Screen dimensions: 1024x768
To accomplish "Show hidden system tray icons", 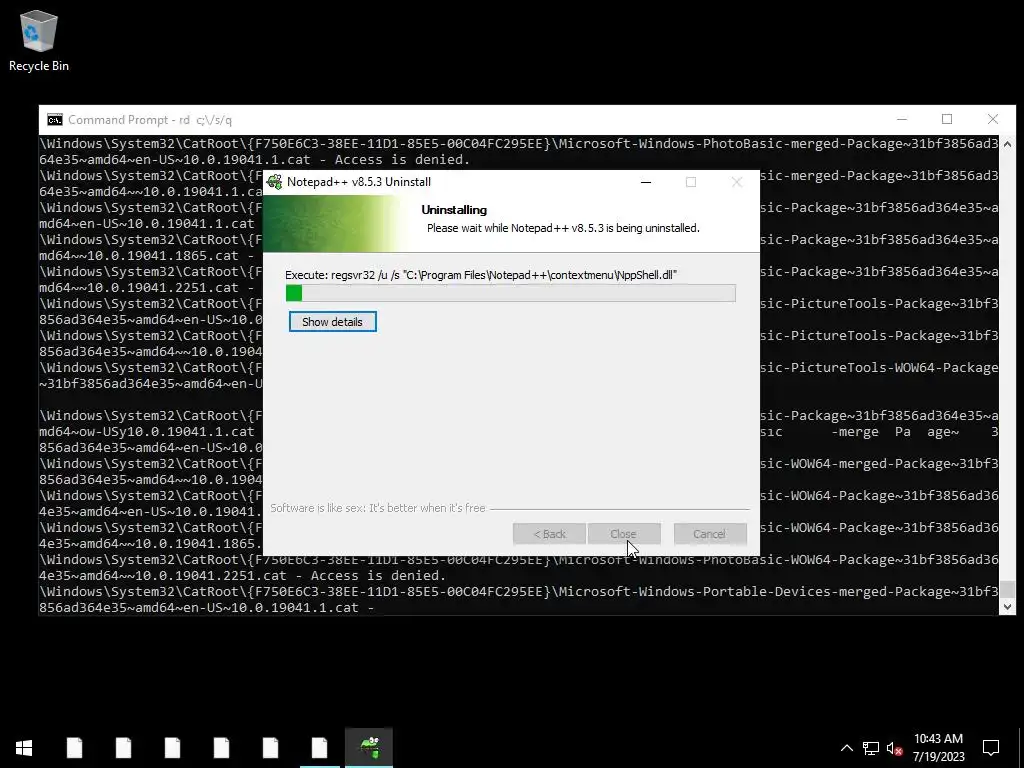I will tap(846, 748).
